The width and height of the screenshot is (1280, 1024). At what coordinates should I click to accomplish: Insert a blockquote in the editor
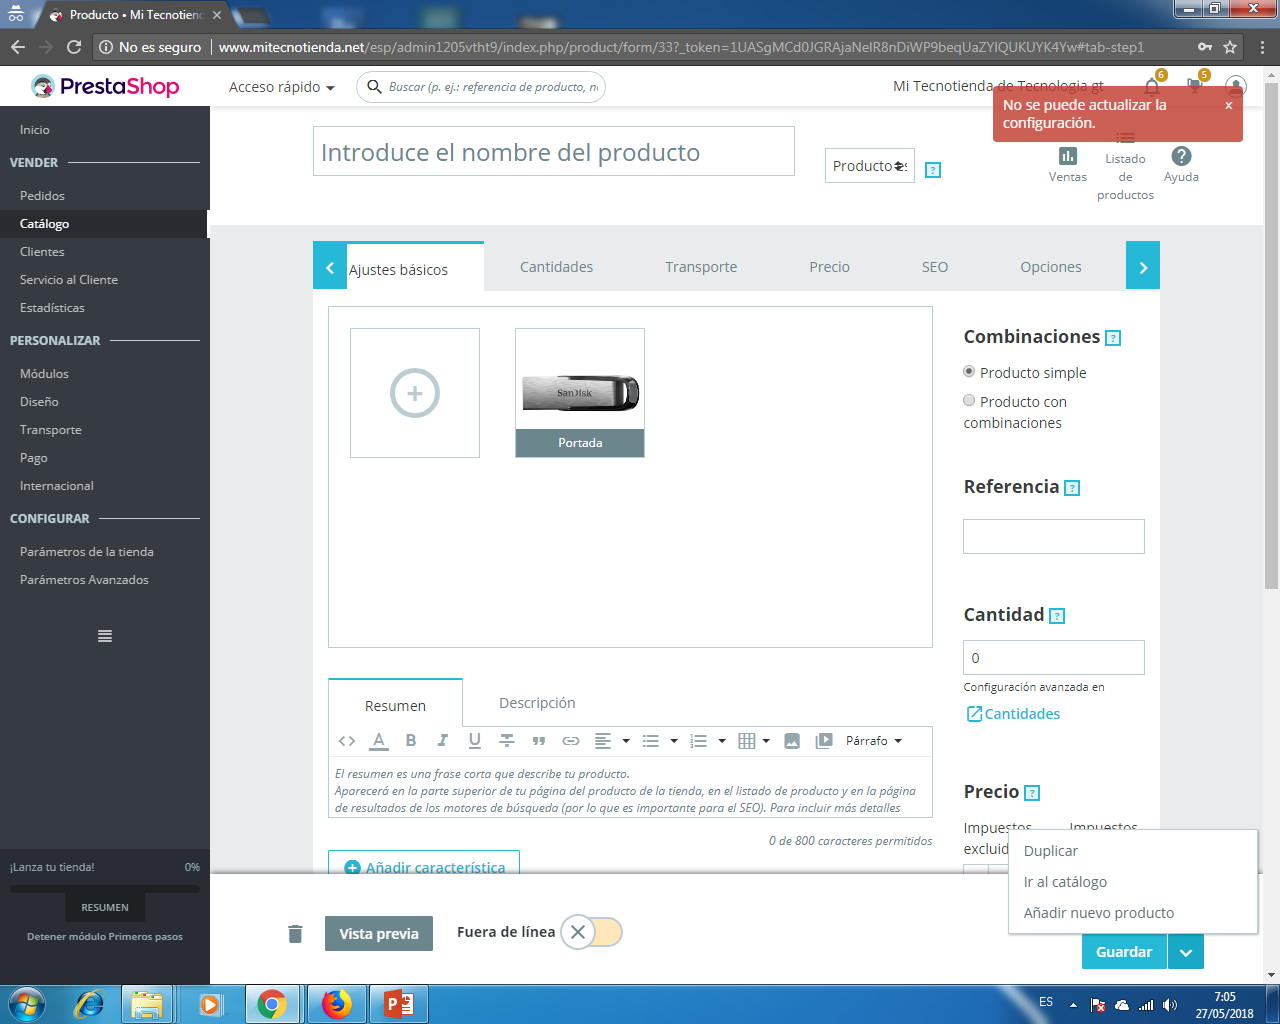tap(539, 741)
